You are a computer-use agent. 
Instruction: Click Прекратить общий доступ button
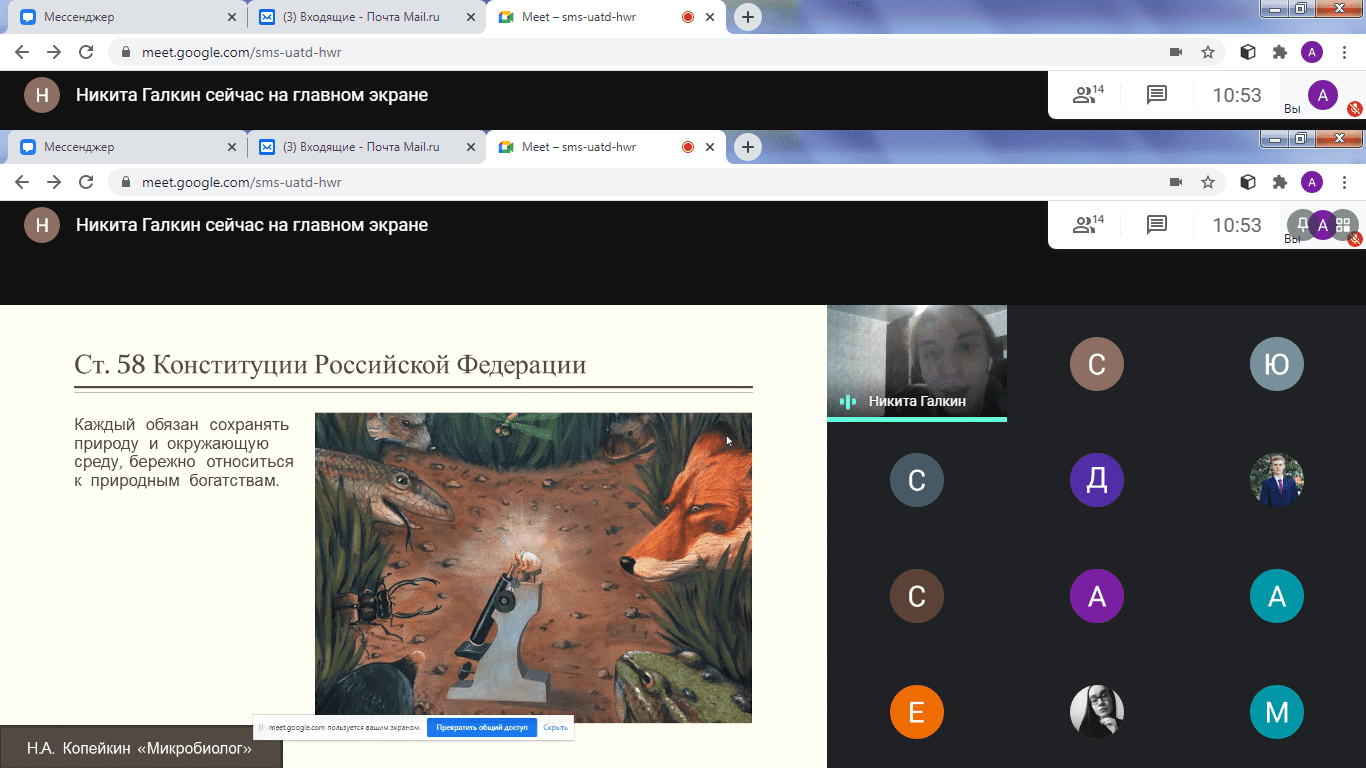[x=482, y=727]
